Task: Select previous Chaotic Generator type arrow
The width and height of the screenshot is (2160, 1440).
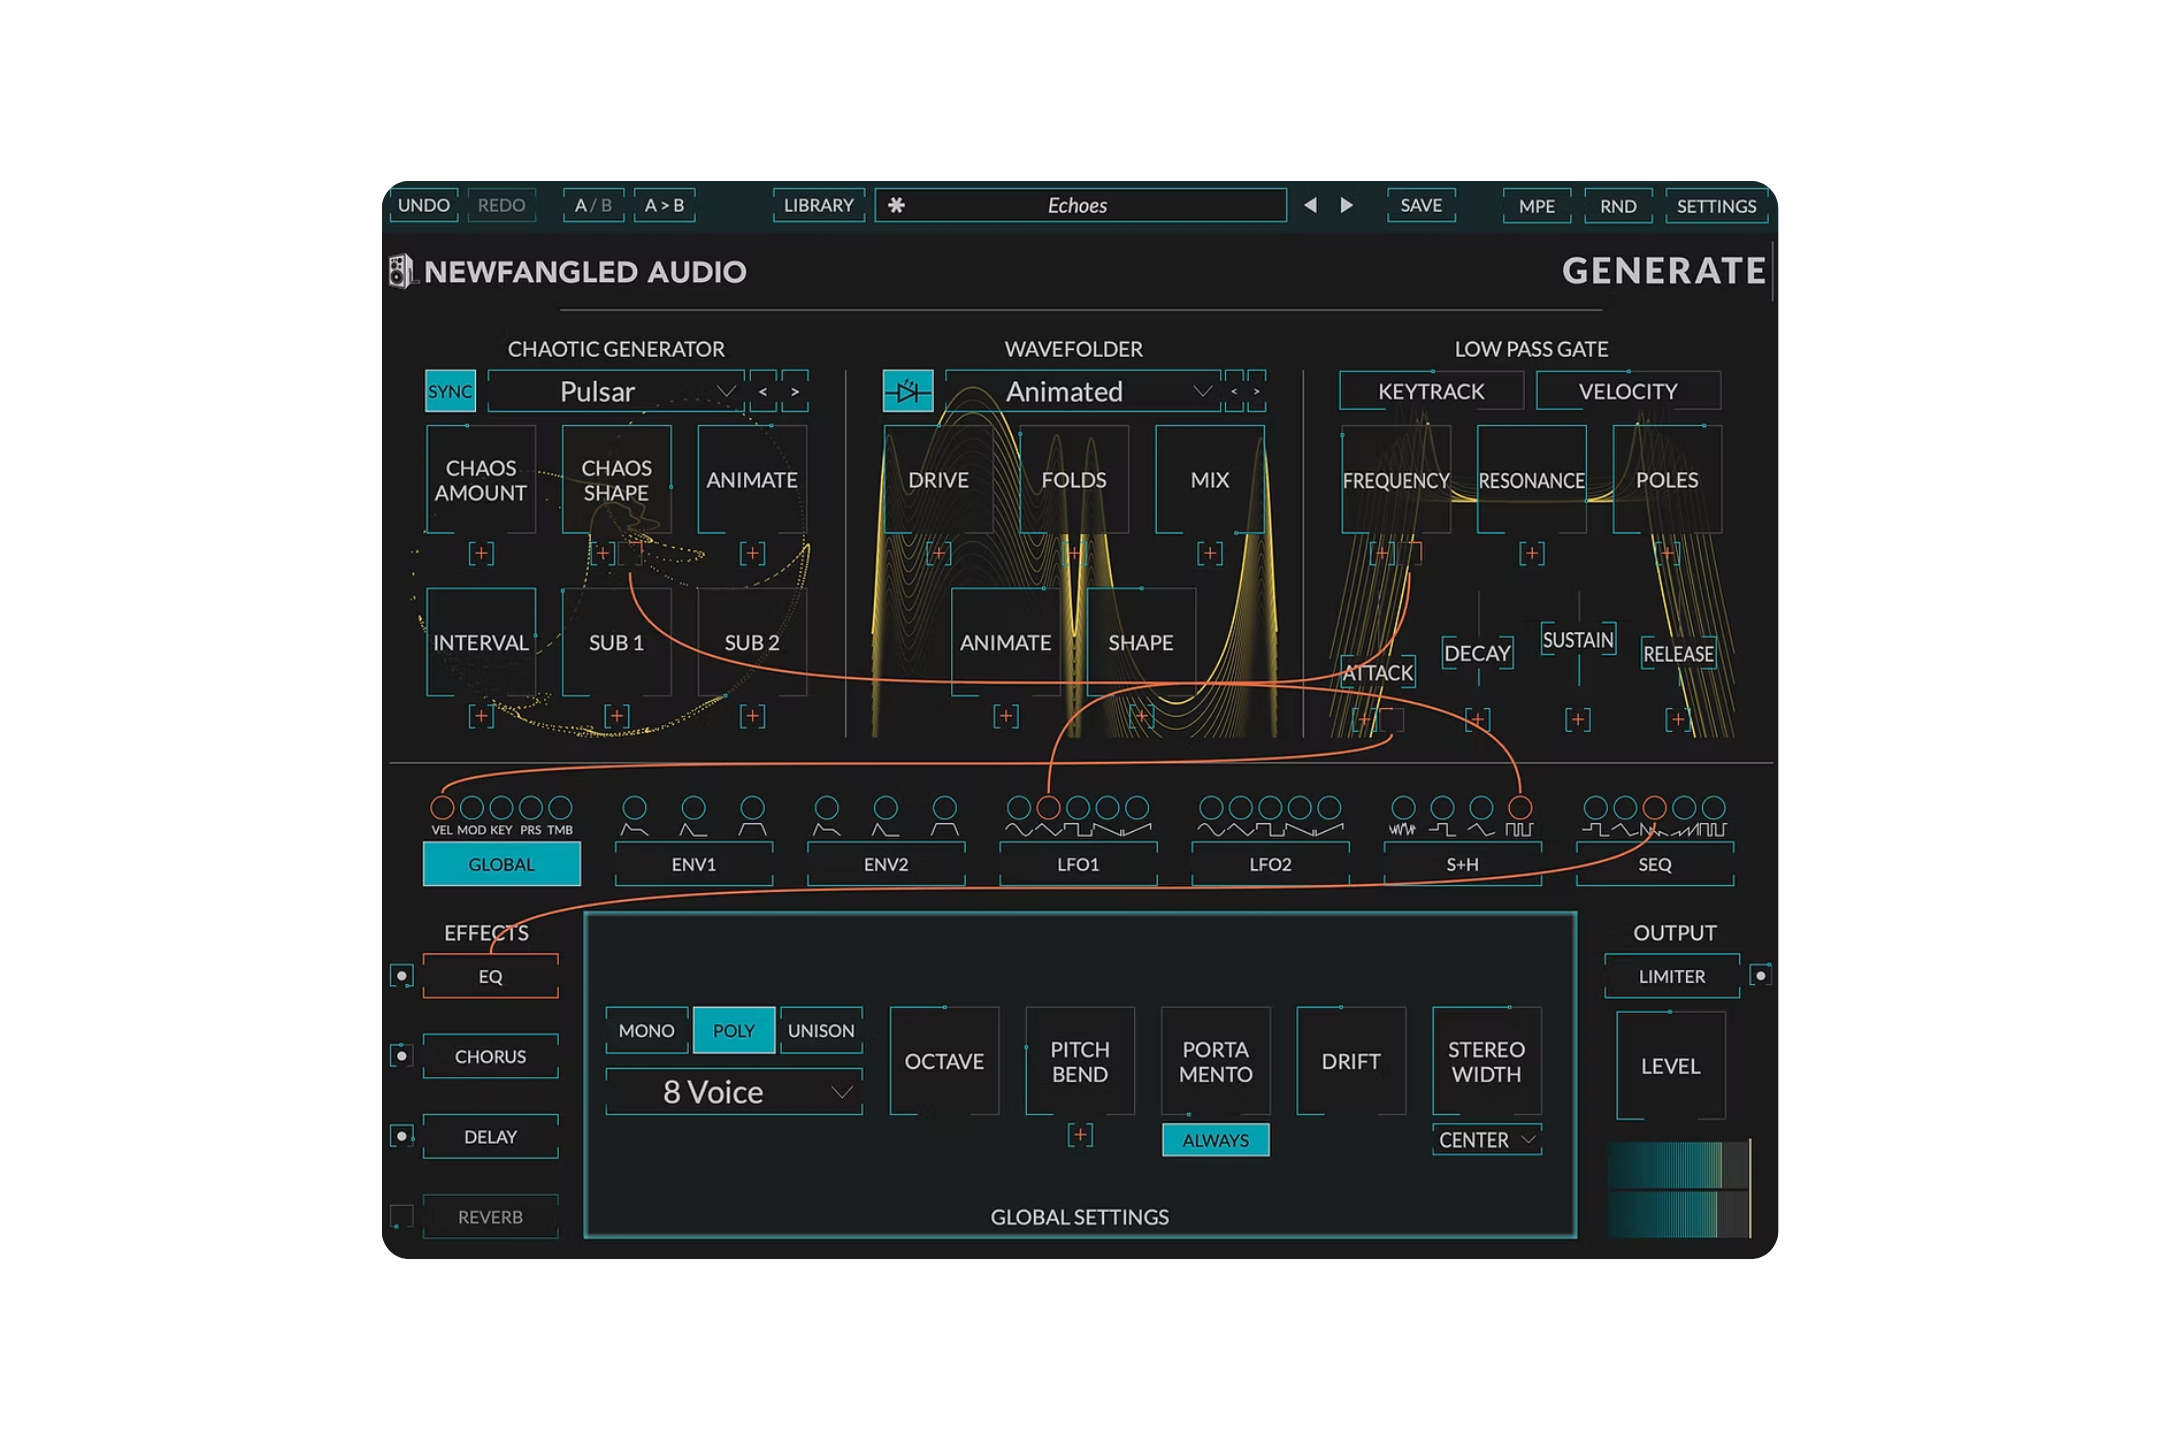Action: tap(763, 391)
